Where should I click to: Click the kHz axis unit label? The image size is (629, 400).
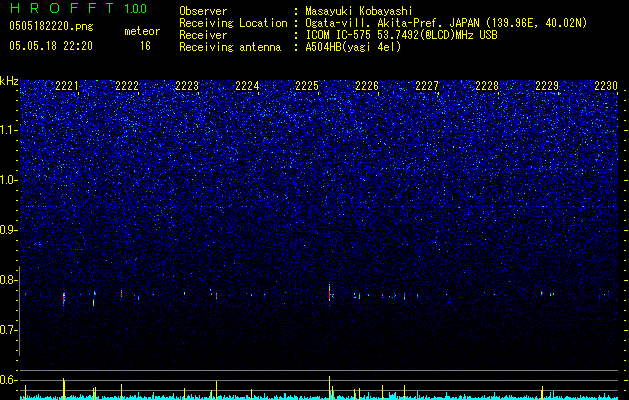[9, 81]
